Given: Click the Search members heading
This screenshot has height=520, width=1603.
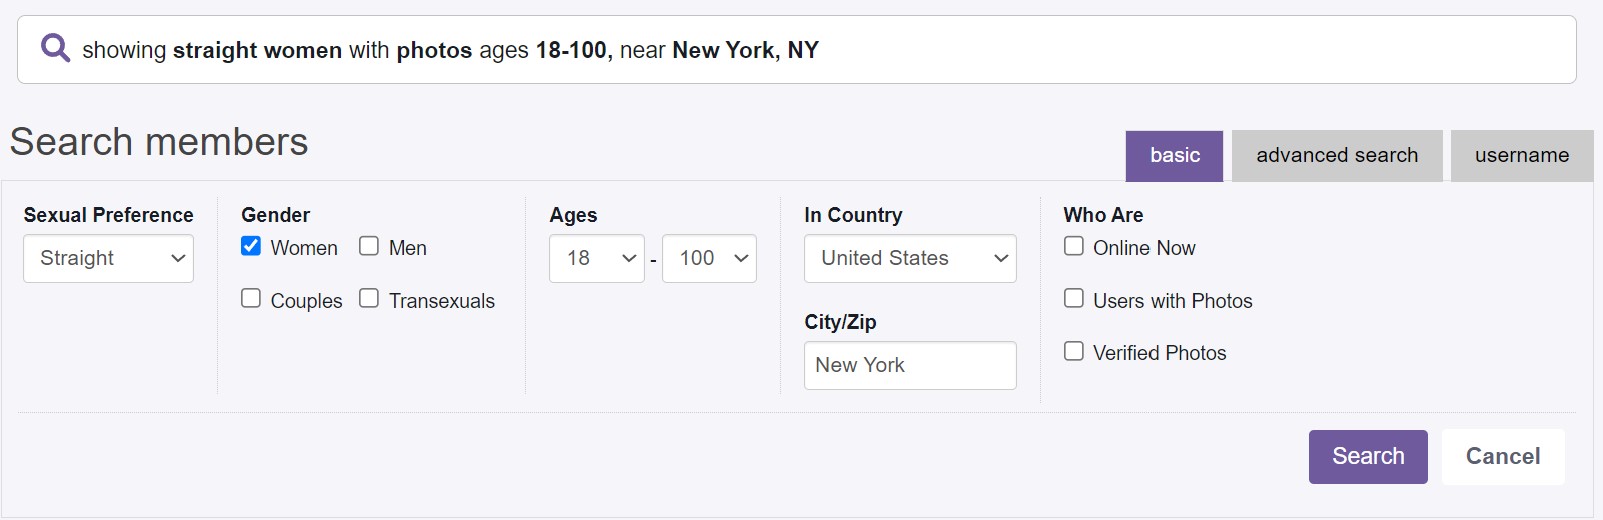Looking at the screenshot, I should click(x=159, y=142).
